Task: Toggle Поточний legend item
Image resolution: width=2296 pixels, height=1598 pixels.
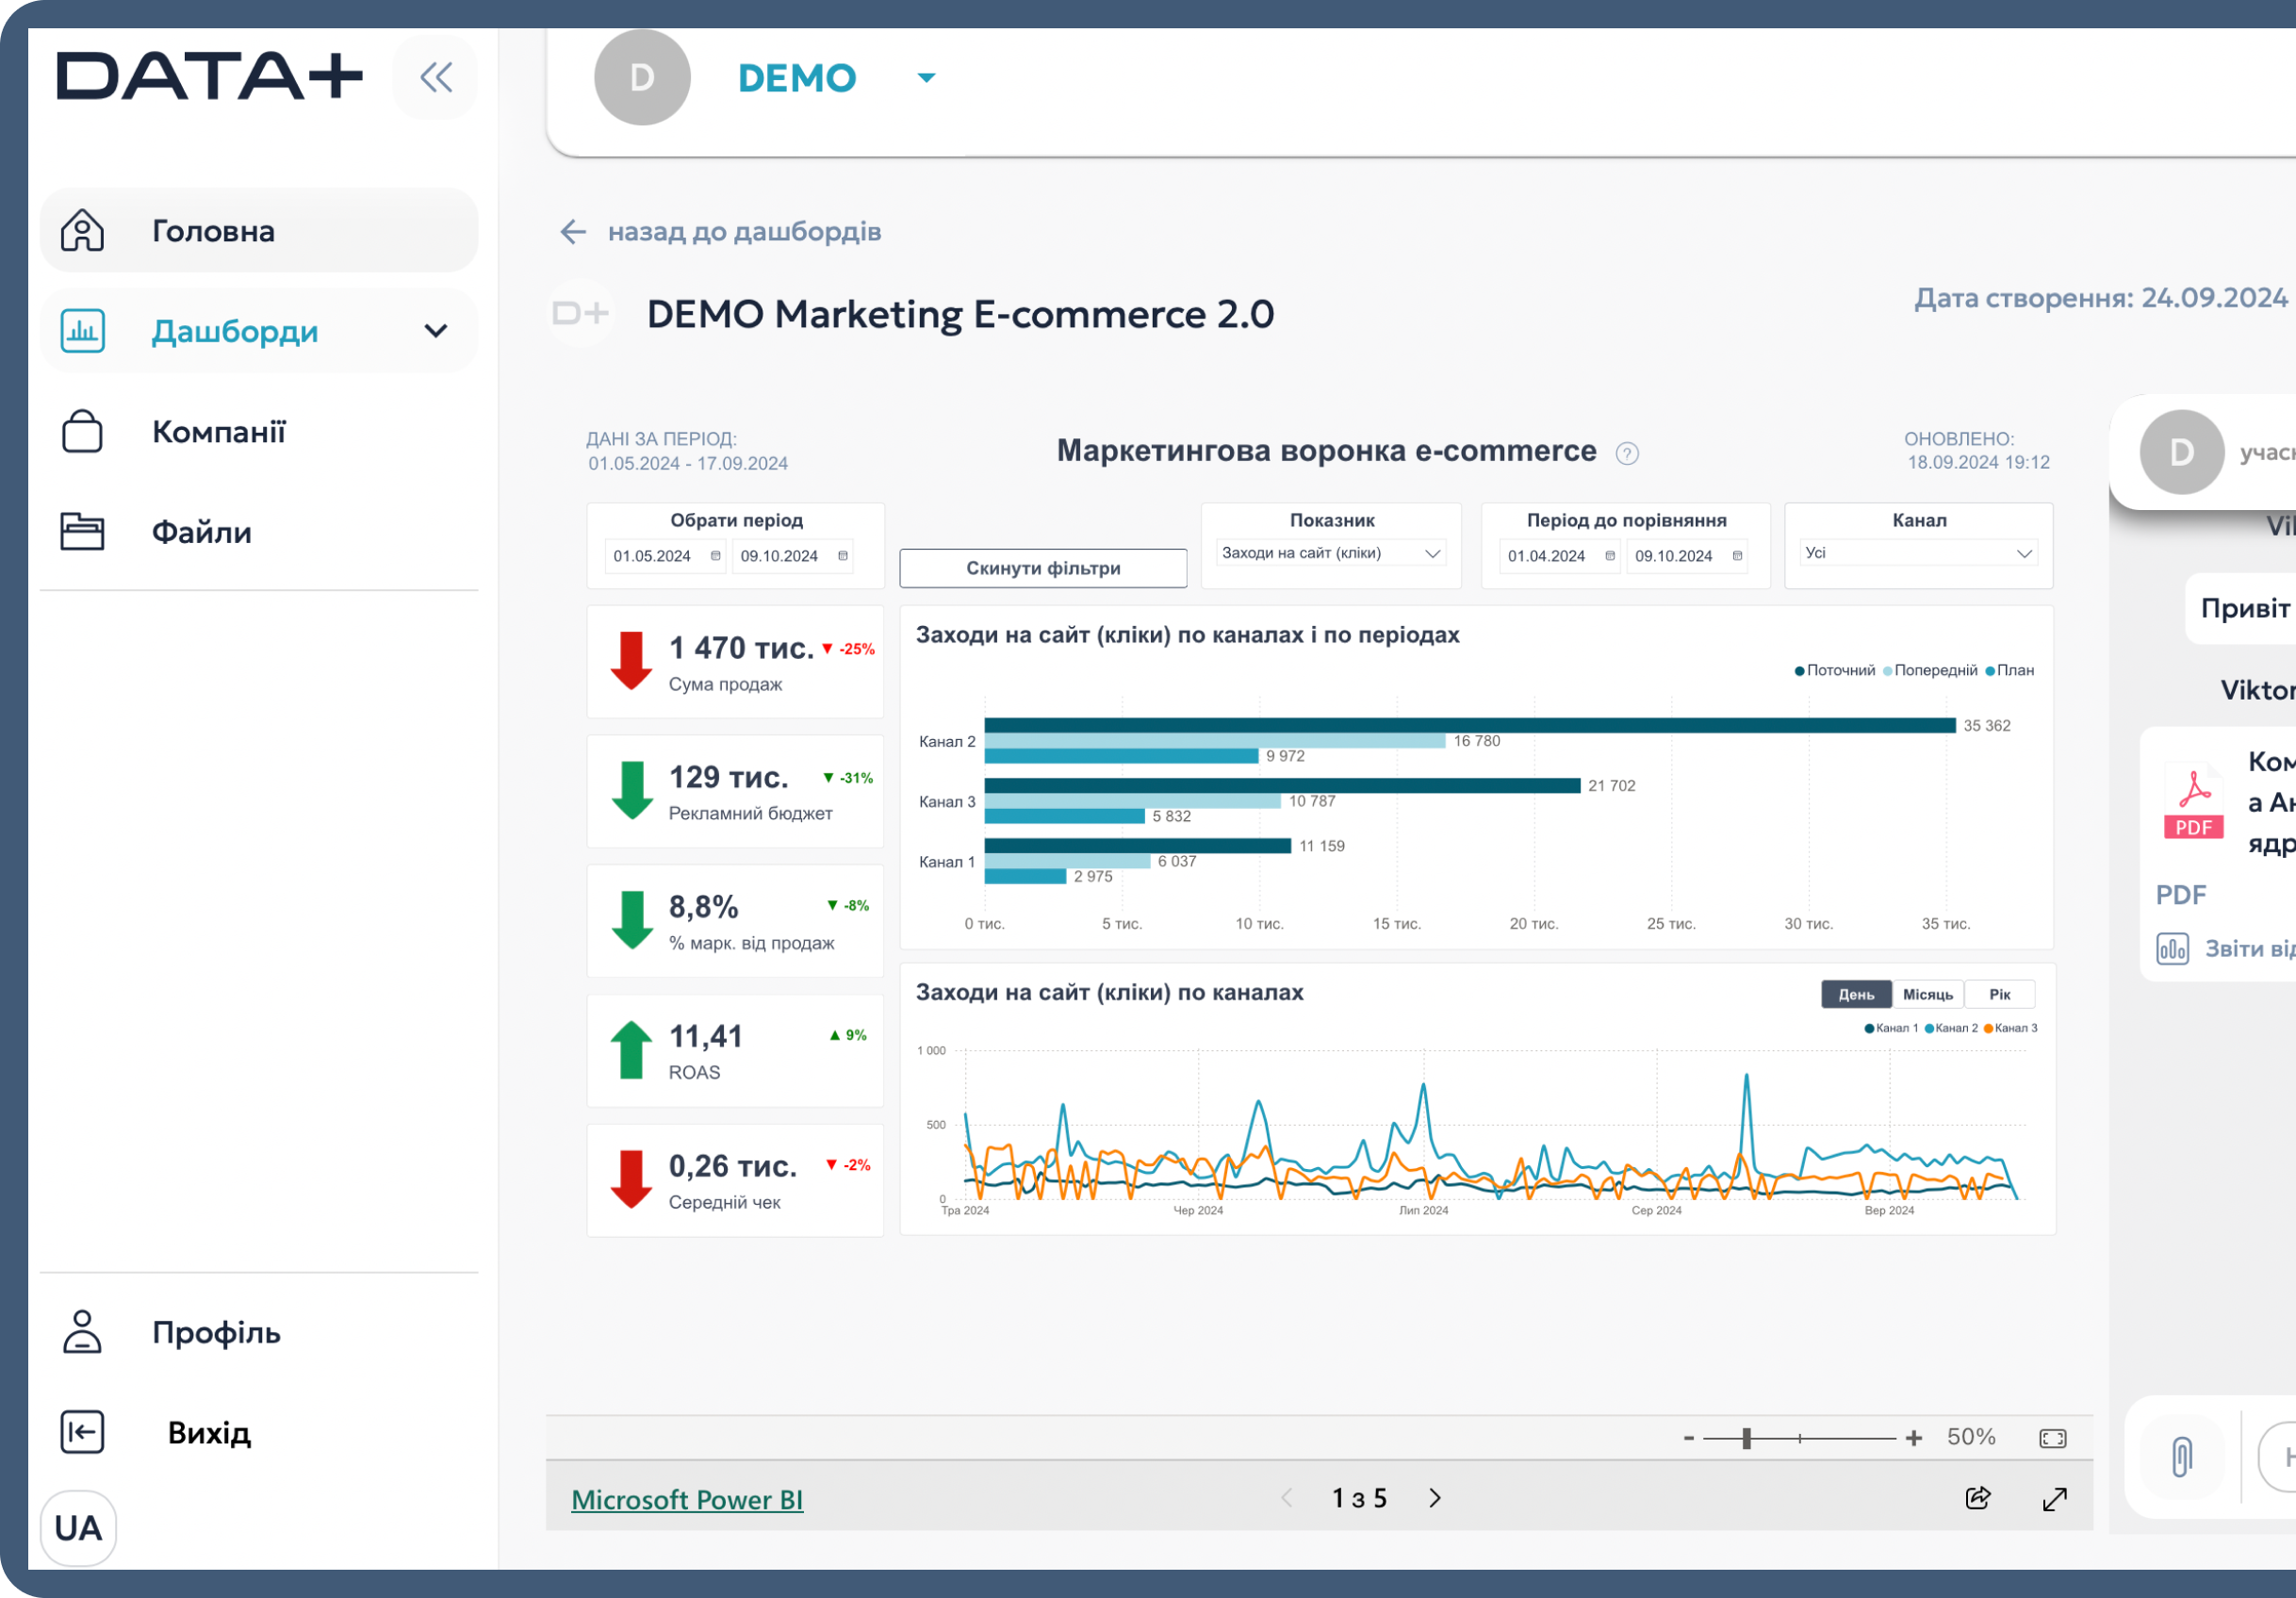Action: coord(1835,670)
